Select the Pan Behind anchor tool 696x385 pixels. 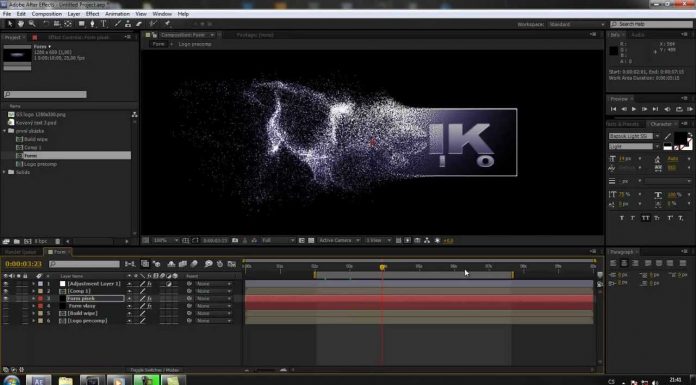click(x=68, y=24)
